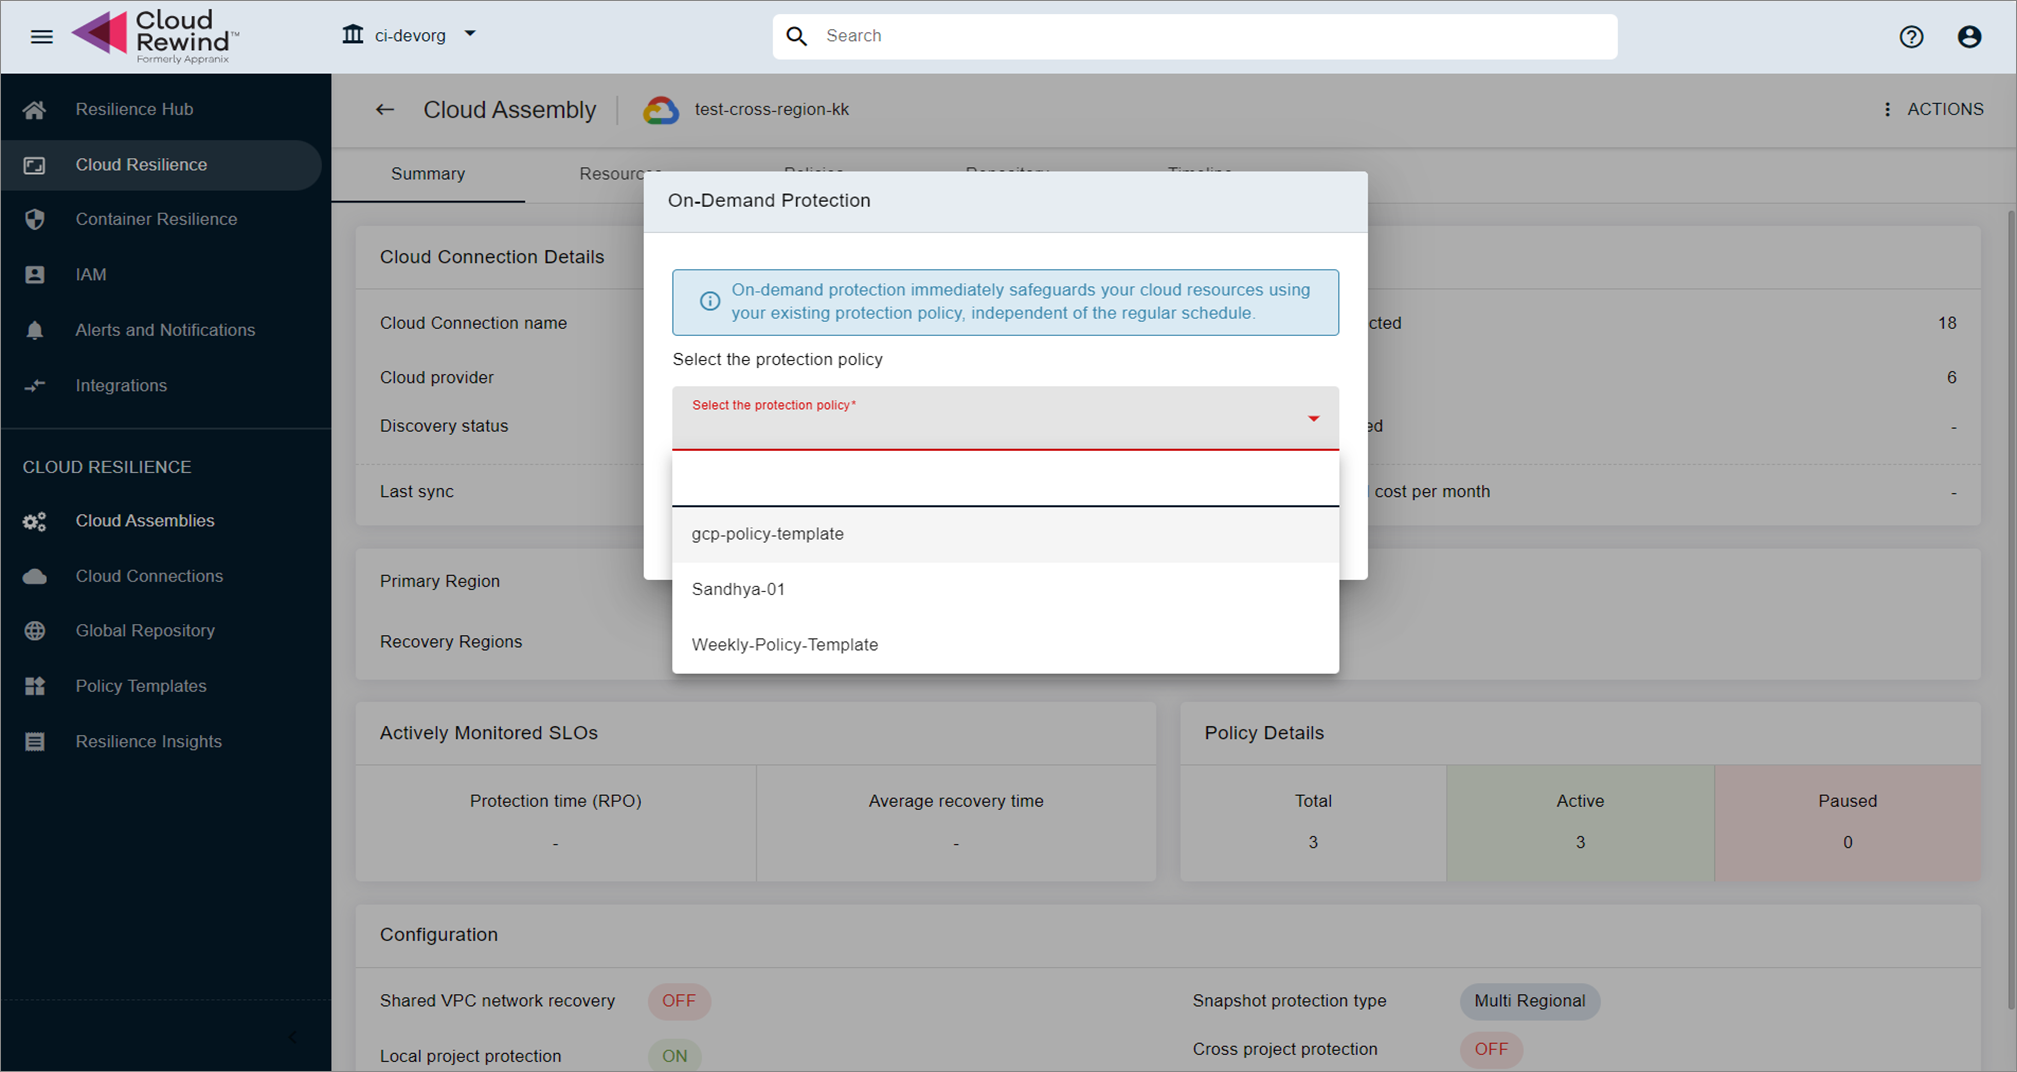
Task: Click the Cloud Rewind logo
Action: [x=155, y=37]
